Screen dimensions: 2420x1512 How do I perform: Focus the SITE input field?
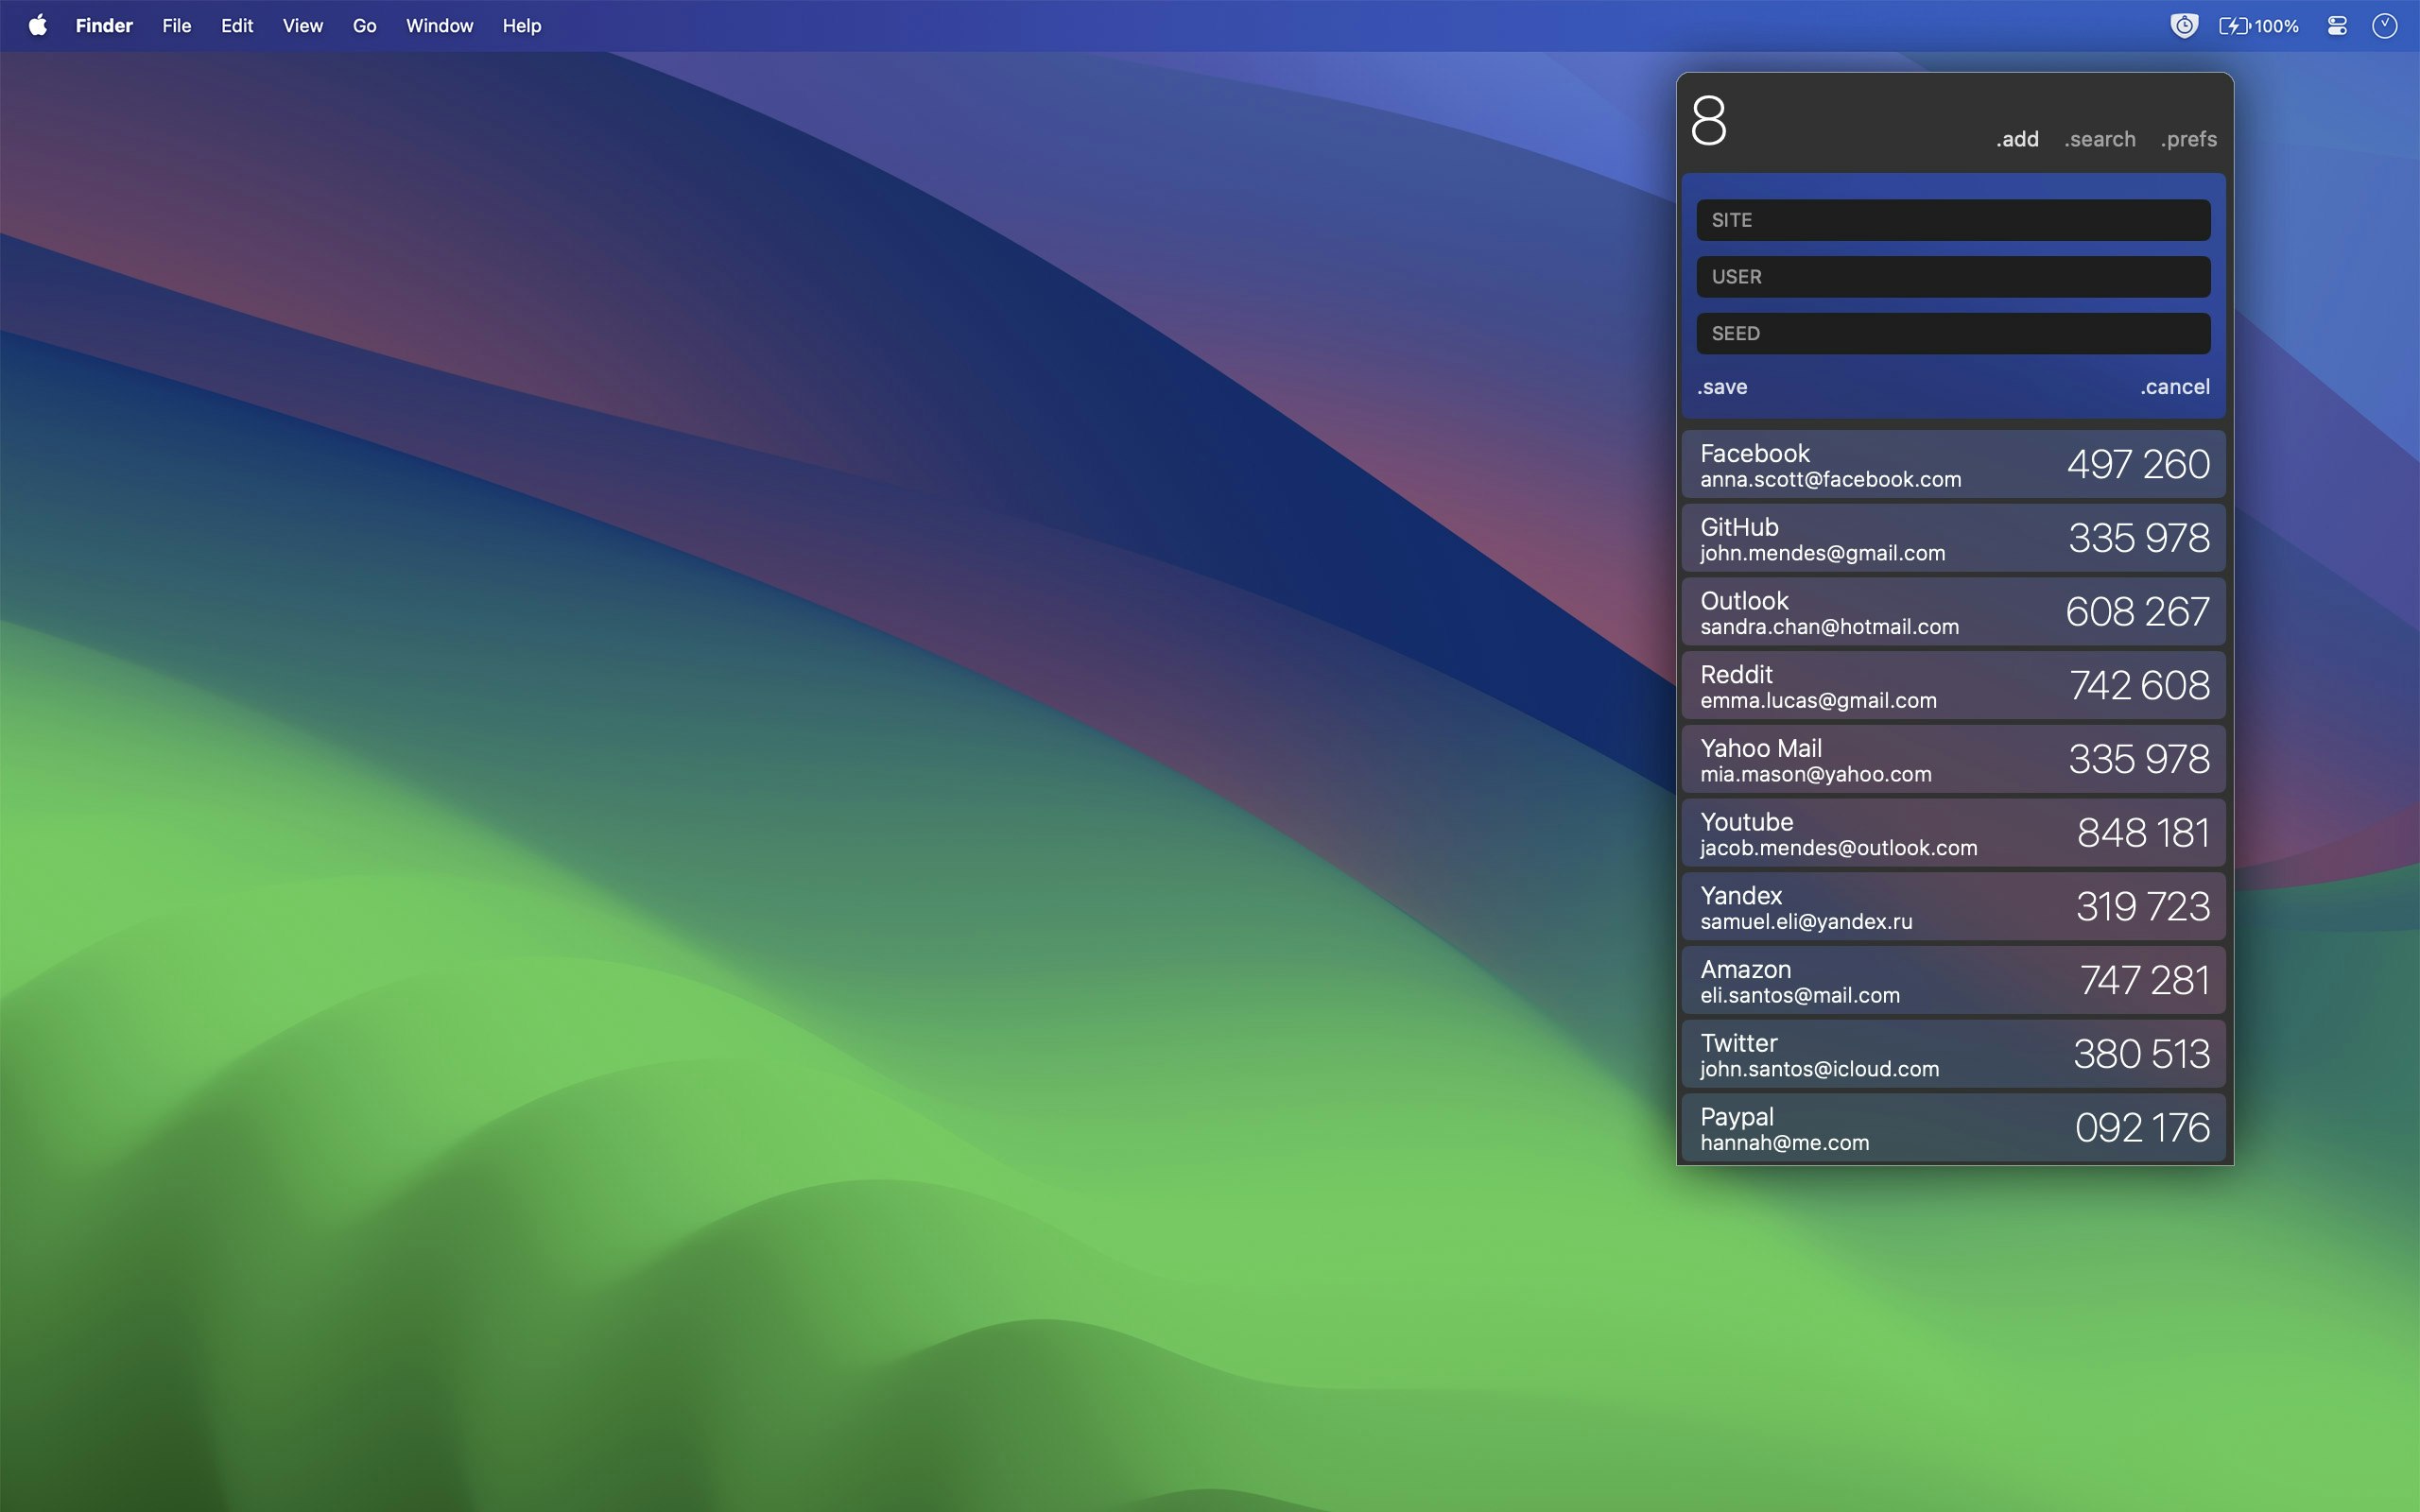(1953, 220)
